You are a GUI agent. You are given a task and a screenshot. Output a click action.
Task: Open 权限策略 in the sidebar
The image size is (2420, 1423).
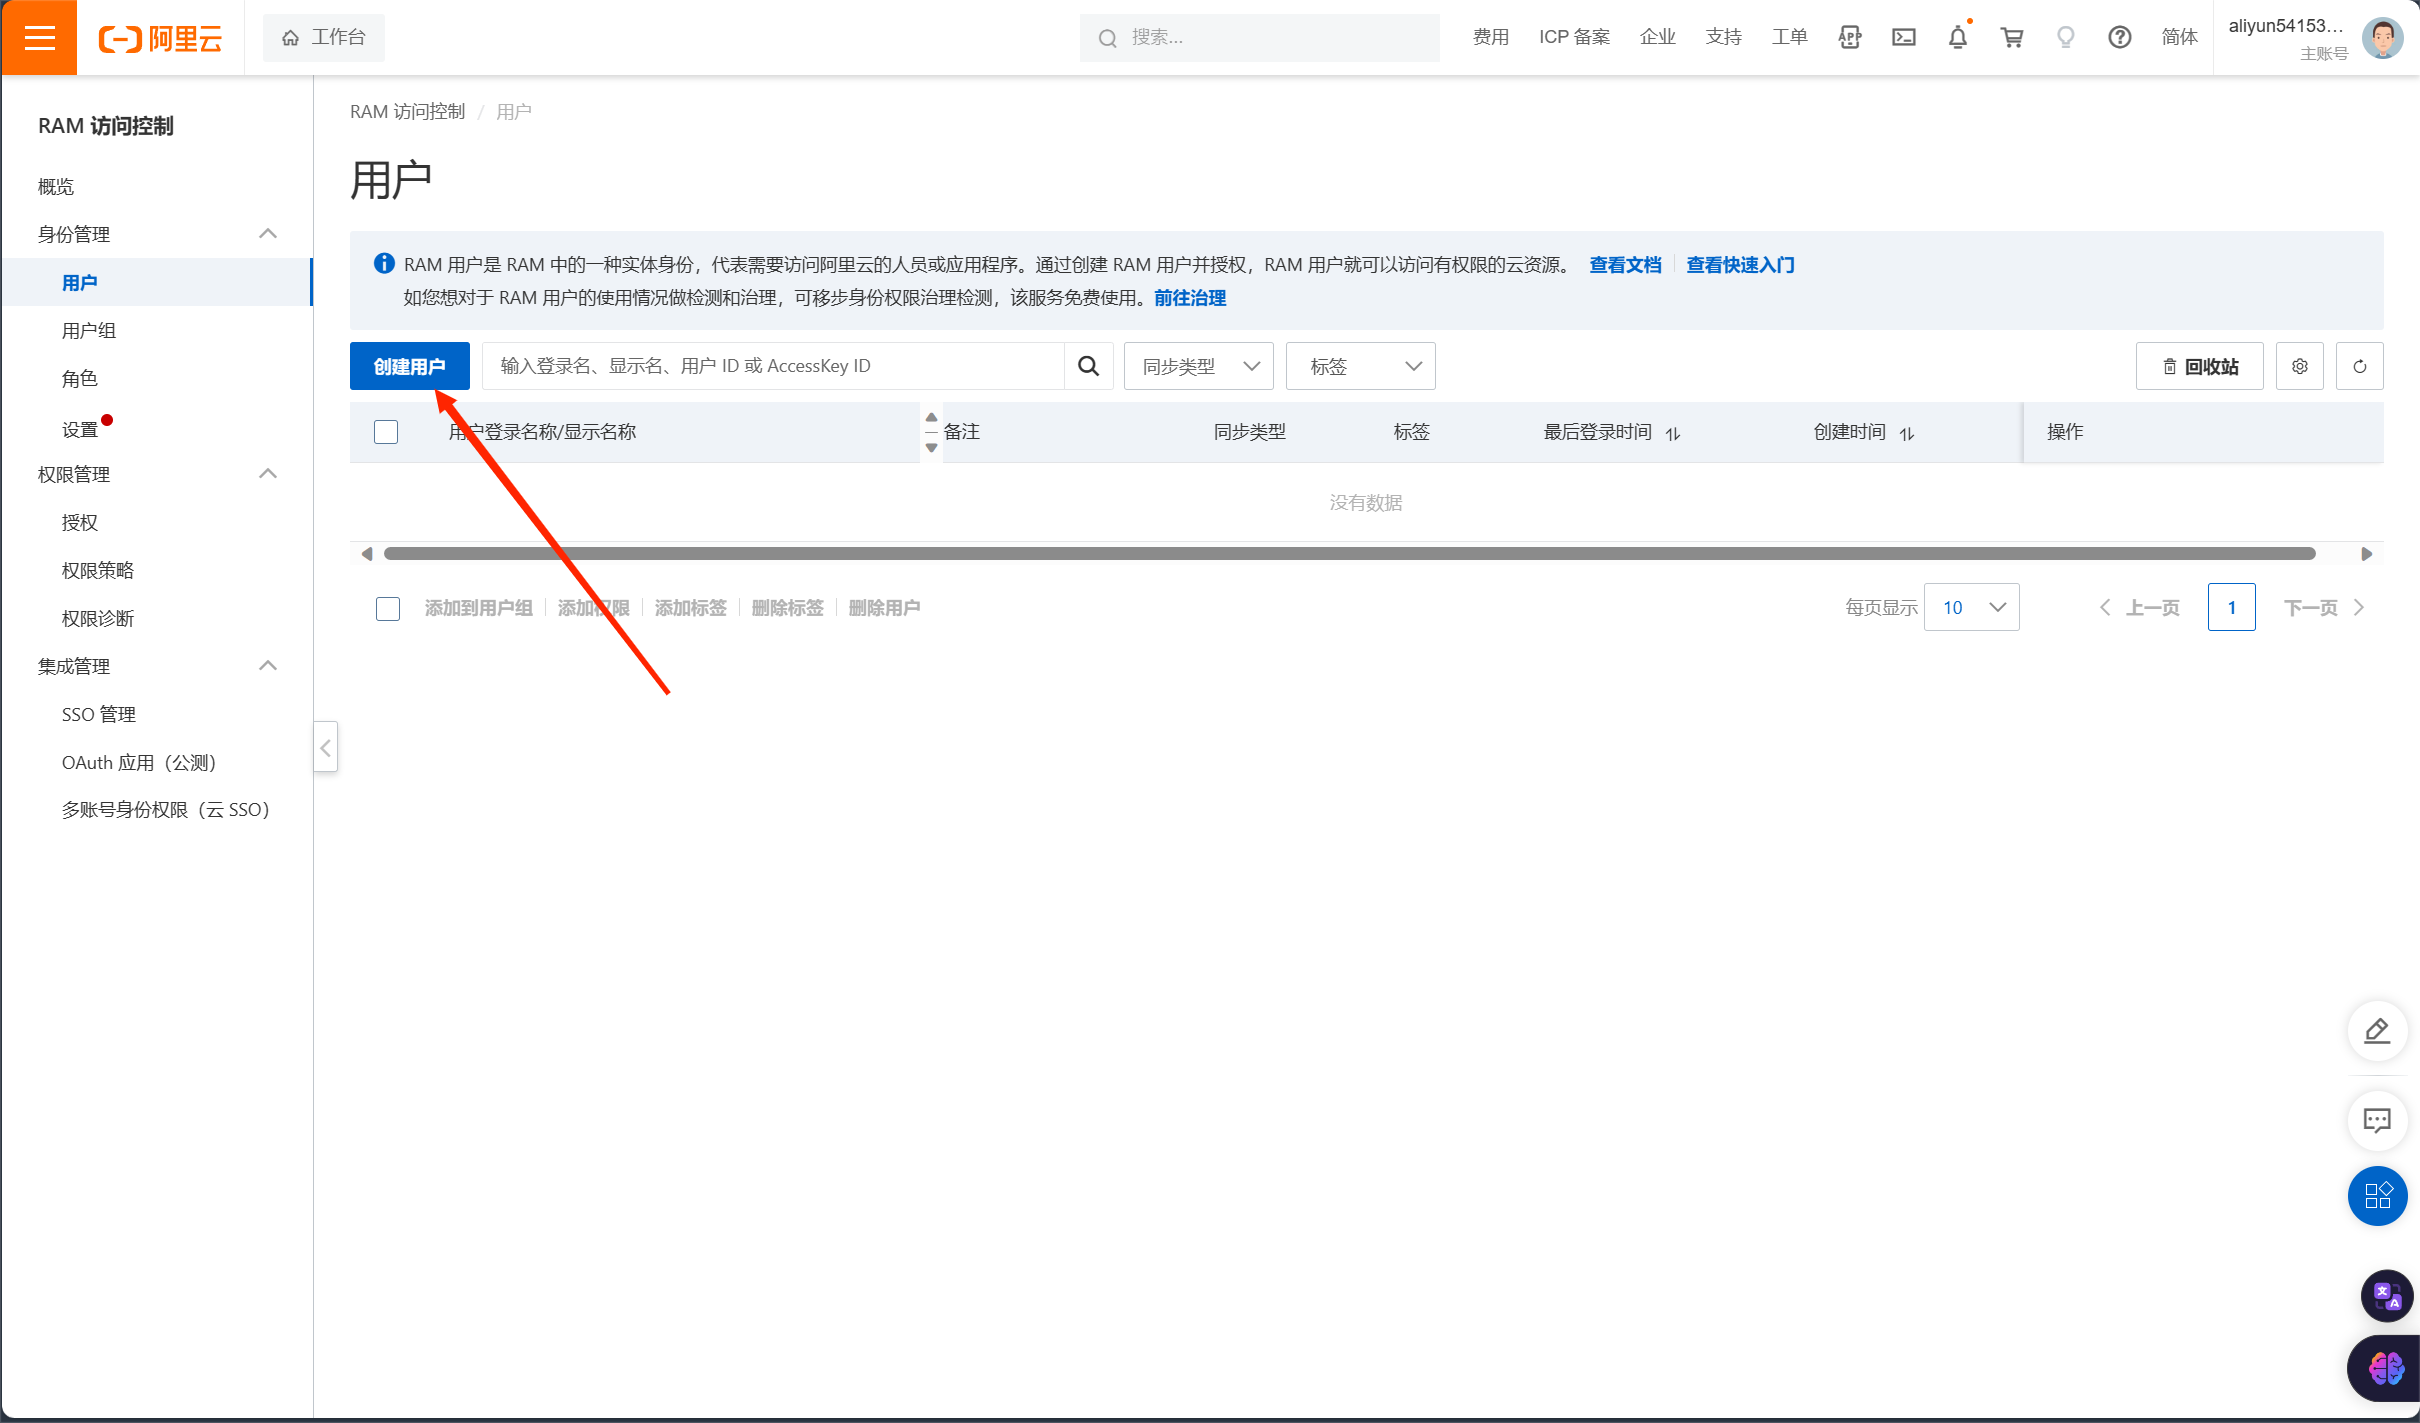pyautogui.click(x=98, y=570)
